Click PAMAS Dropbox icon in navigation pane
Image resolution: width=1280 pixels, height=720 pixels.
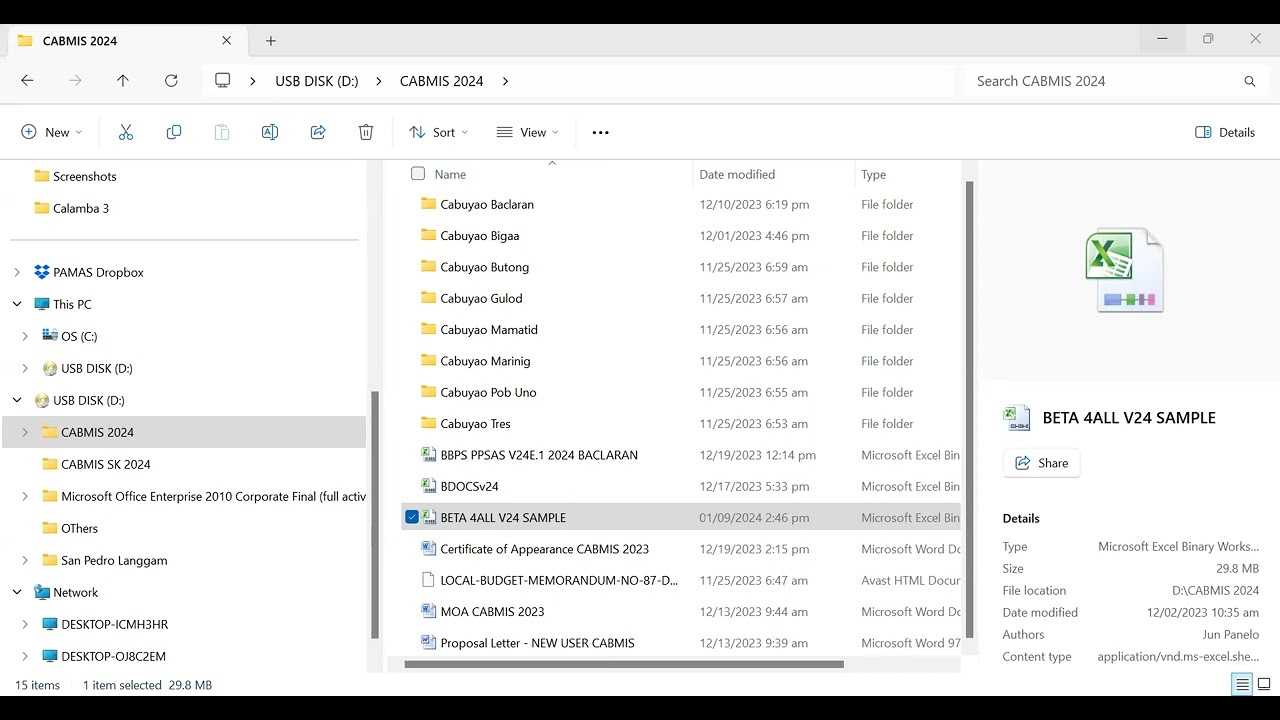pyautogui.click(x=42, y=272)
